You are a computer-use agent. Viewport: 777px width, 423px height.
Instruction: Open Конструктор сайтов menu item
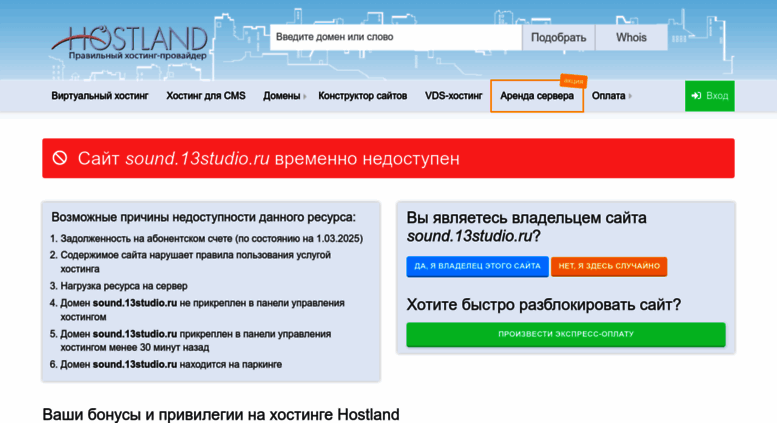pos(362,96)
